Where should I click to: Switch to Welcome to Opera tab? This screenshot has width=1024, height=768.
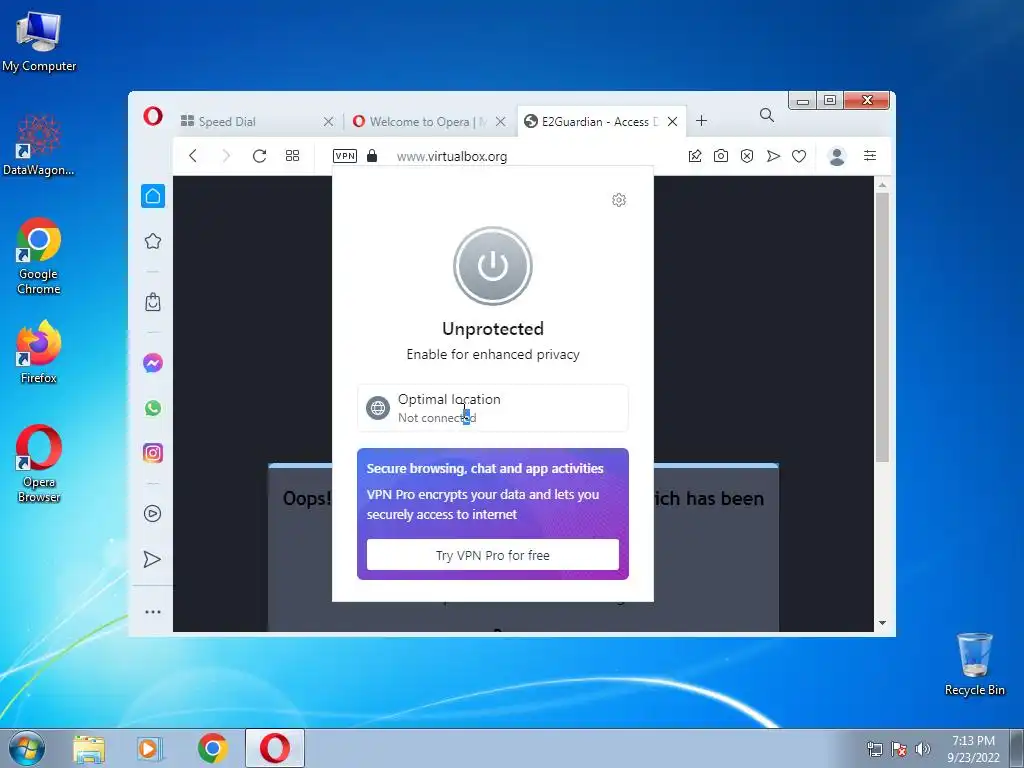pos(421,121)
